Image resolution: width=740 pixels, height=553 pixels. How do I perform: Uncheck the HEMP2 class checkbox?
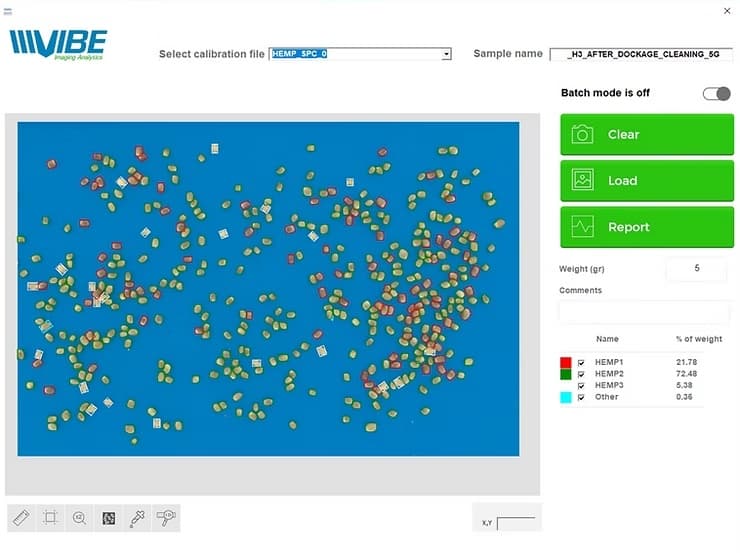point(581,375)
